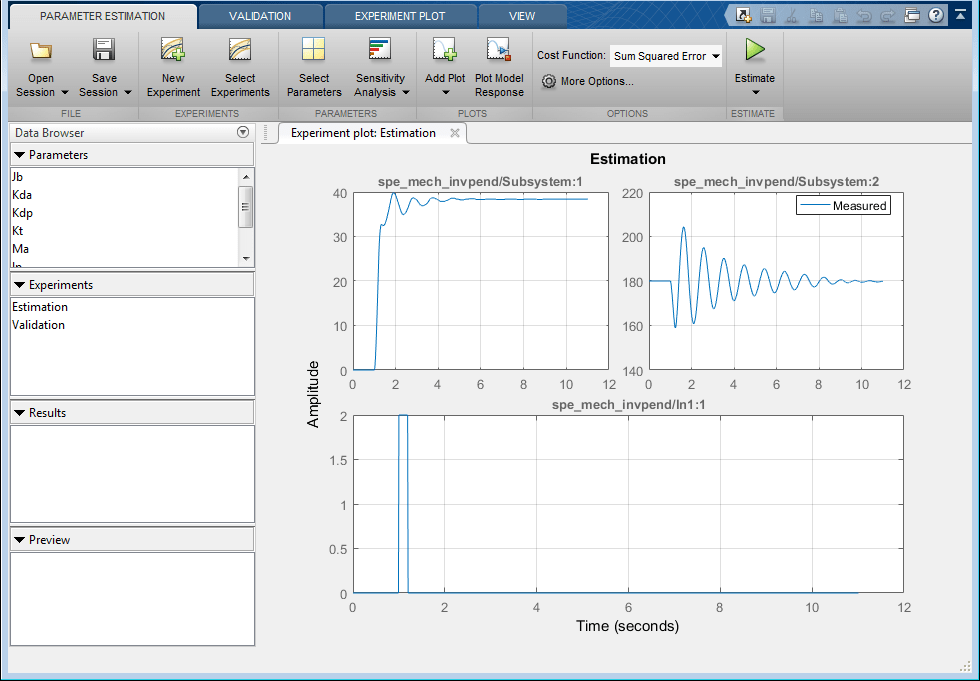
Task: Open Help question mark icon
Action: 936,15
